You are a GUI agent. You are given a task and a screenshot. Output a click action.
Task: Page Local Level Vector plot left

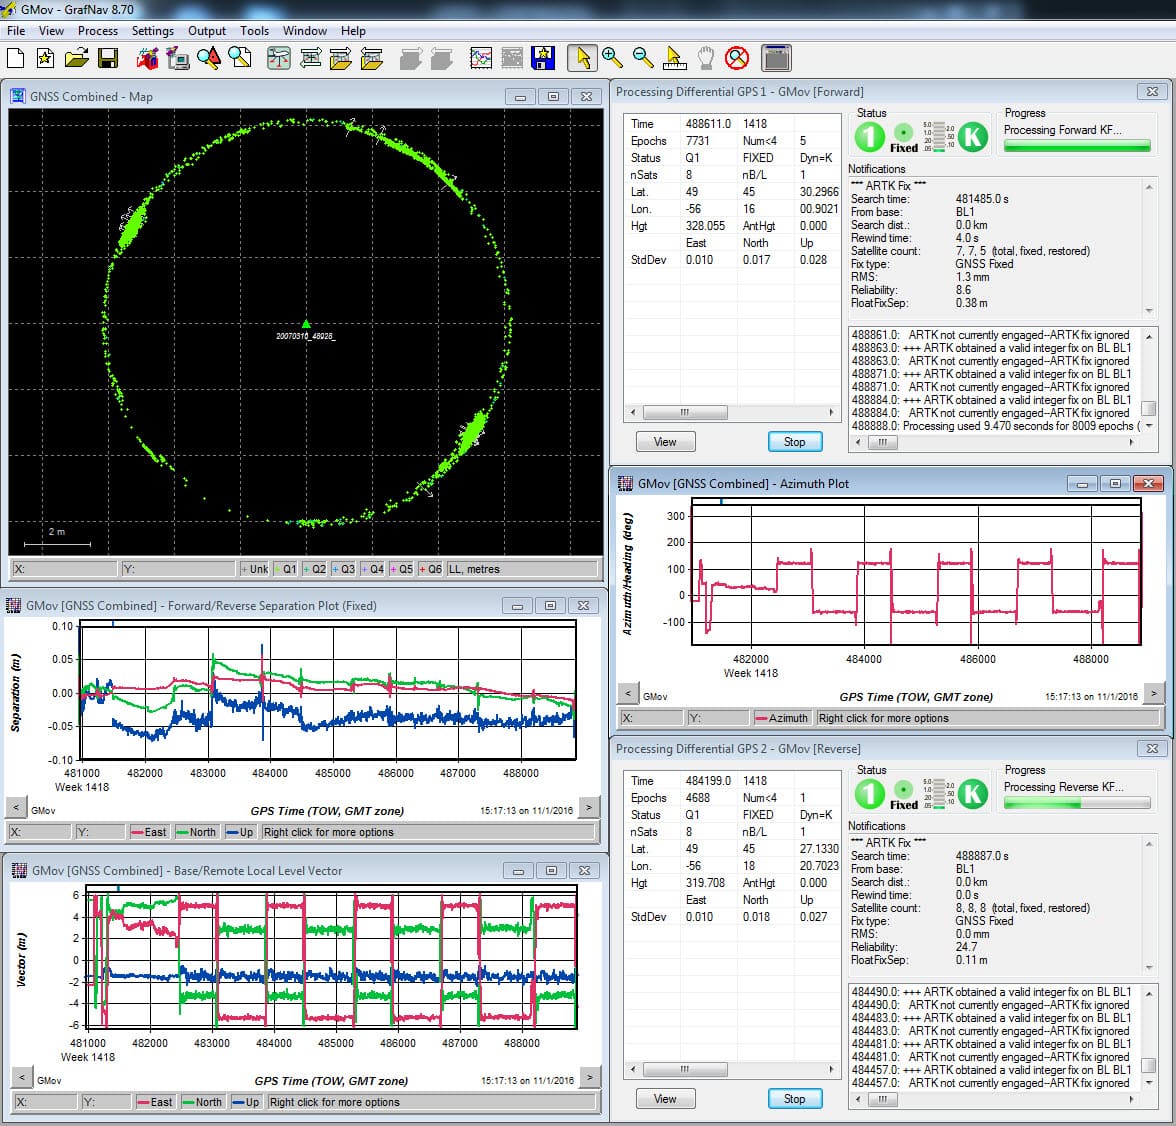(22, 1077)
